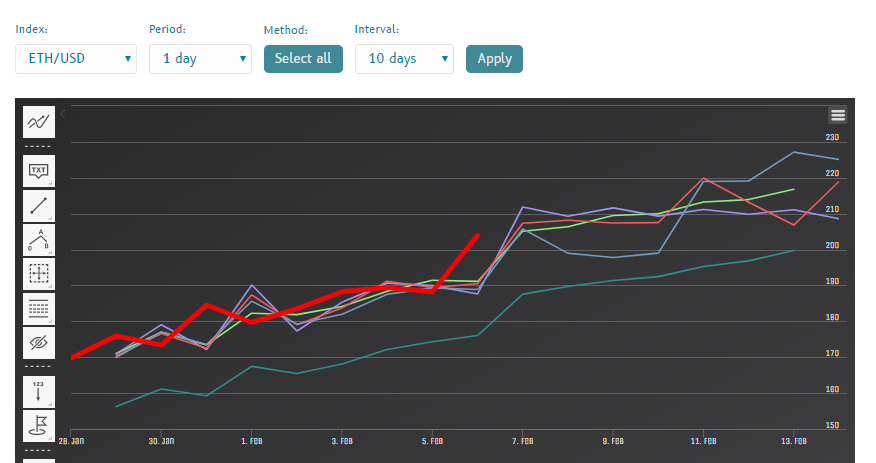Select the 123 vertical counter tool

pyautogui.click(x=39, y=392)
